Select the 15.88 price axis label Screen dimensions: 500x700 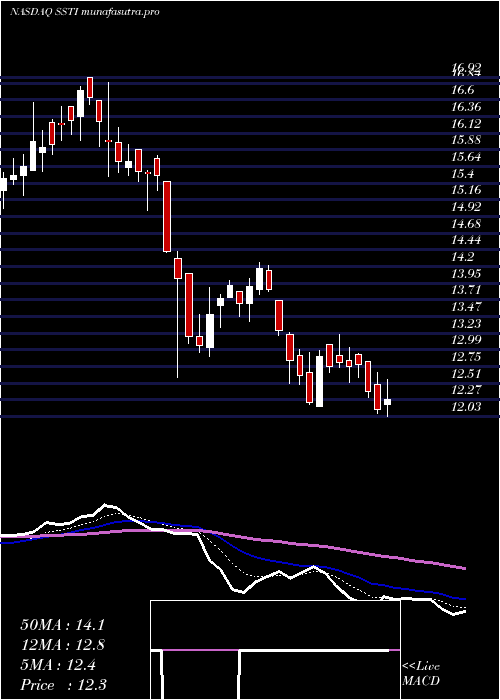466,140
